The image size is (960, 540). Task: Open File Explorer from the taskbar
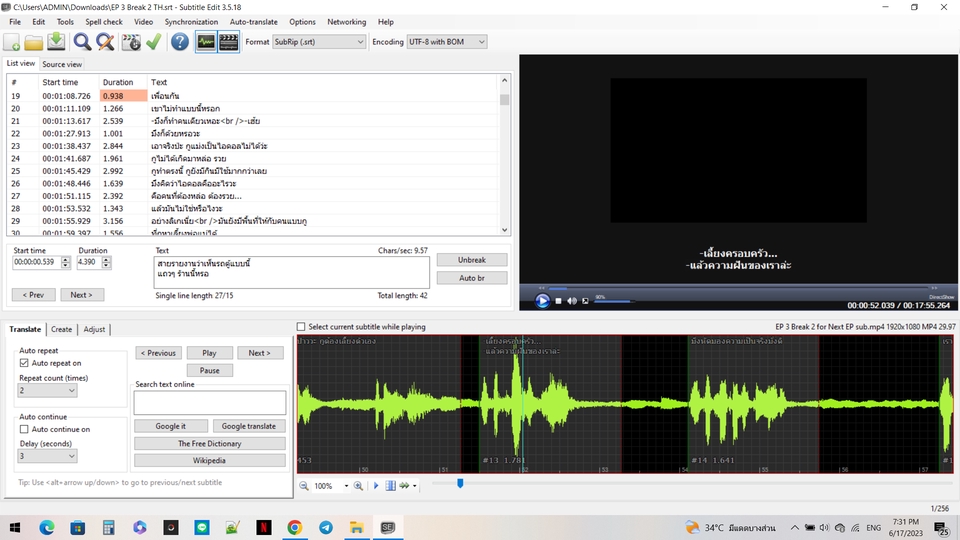pos(356,527)
